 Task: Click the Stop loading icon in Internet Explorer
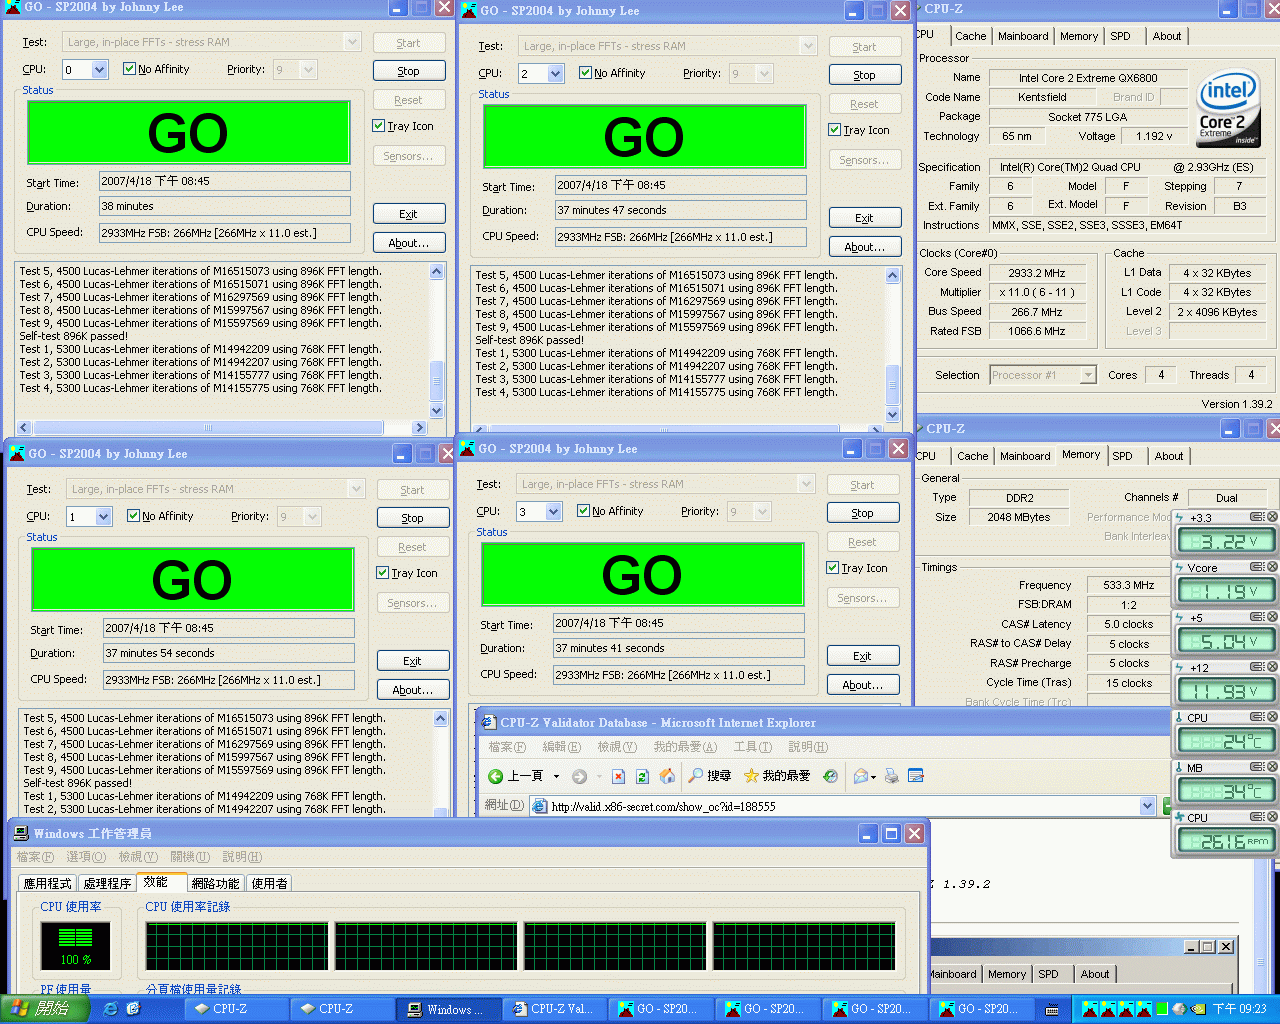click(618, 776)
